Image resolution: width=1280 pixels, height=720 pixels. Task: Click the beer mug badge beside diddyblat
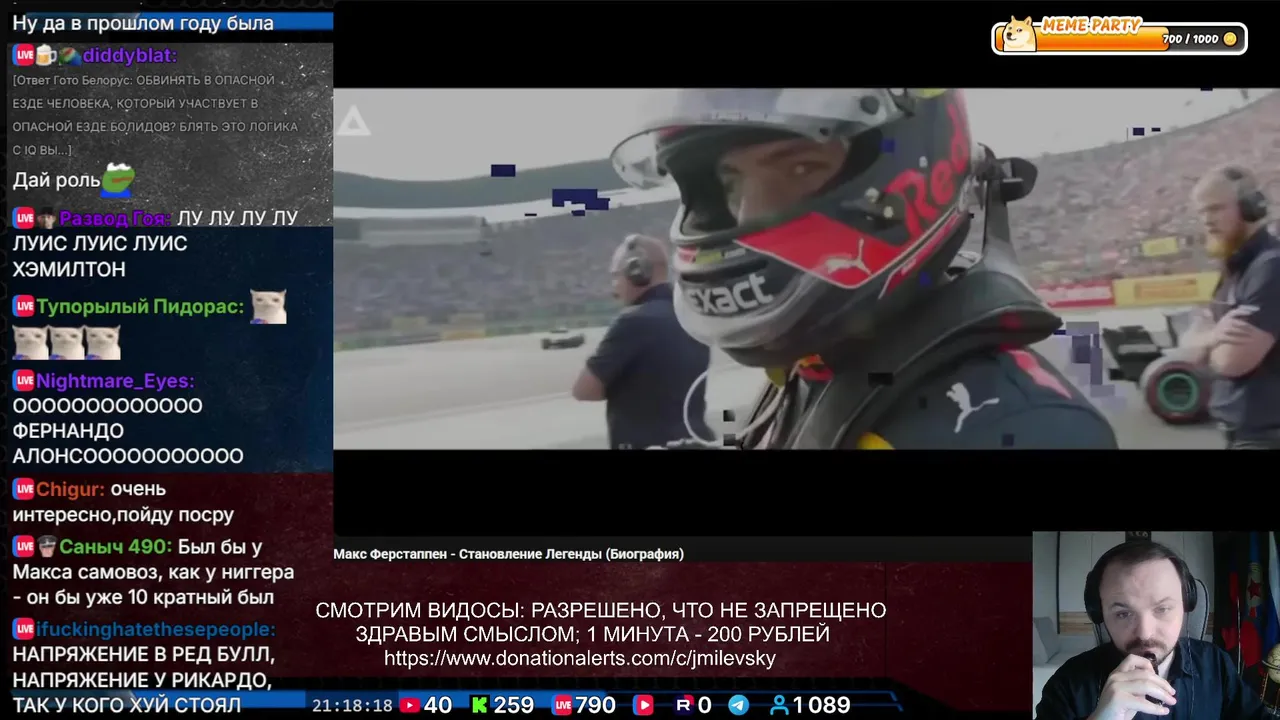(46, 55)
